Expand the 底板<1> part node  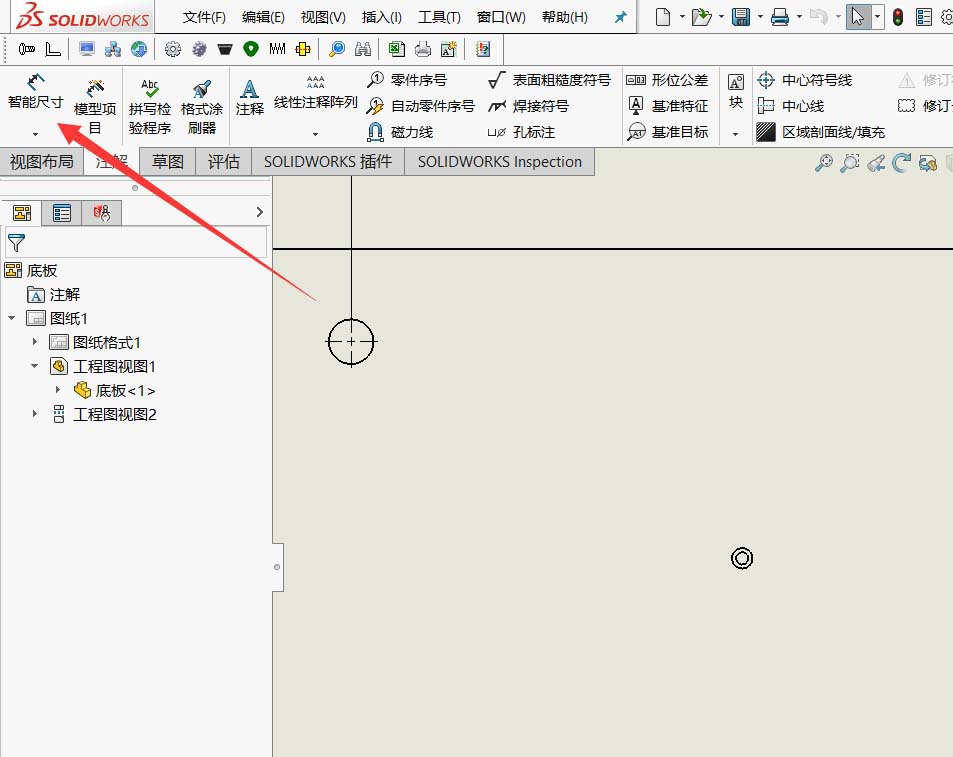point(58,390)
